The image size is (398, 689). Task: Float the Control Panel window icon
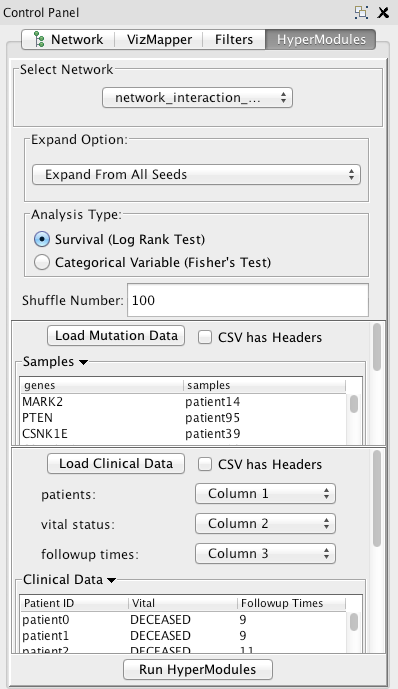(361, 12)
